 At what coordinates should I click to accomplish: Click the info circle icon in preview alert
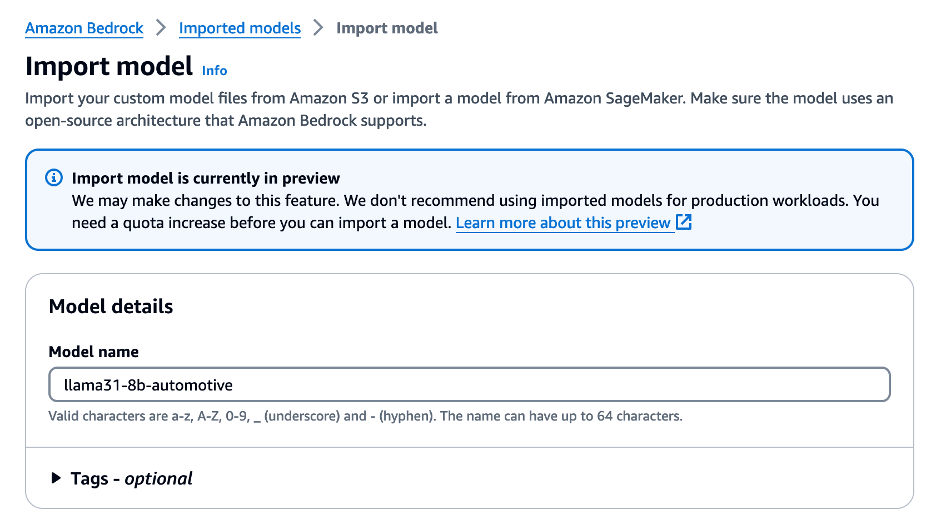click(x=54, y=178)
